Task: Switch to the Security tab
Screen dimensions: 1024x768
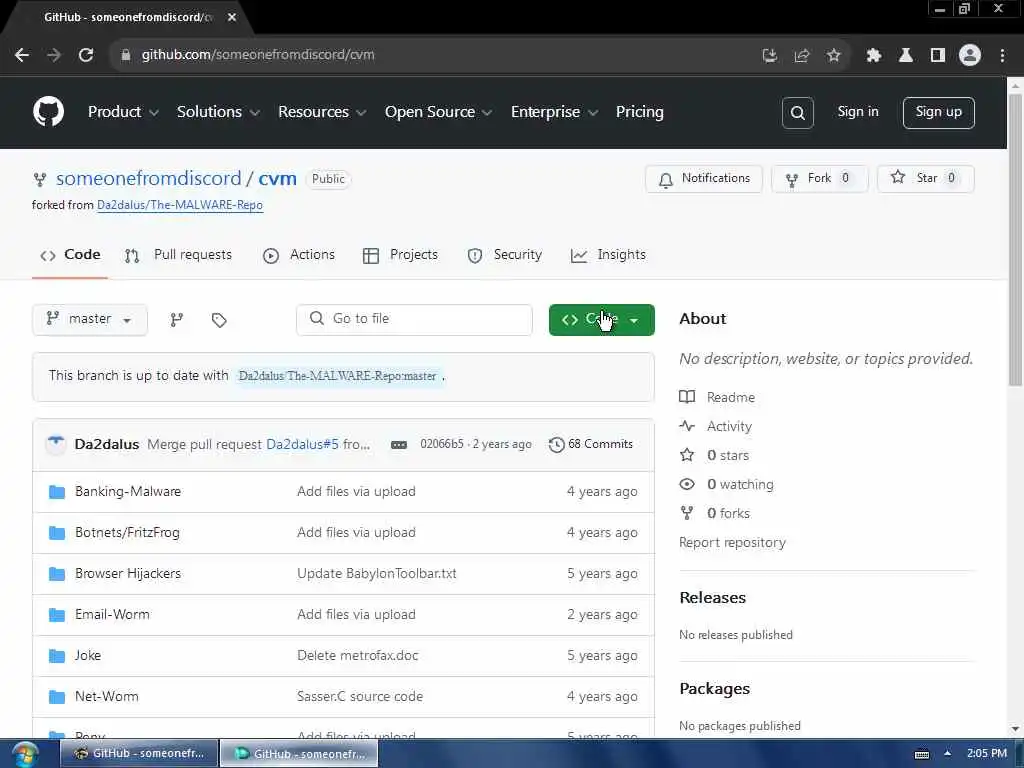Action: coord(505,255)
